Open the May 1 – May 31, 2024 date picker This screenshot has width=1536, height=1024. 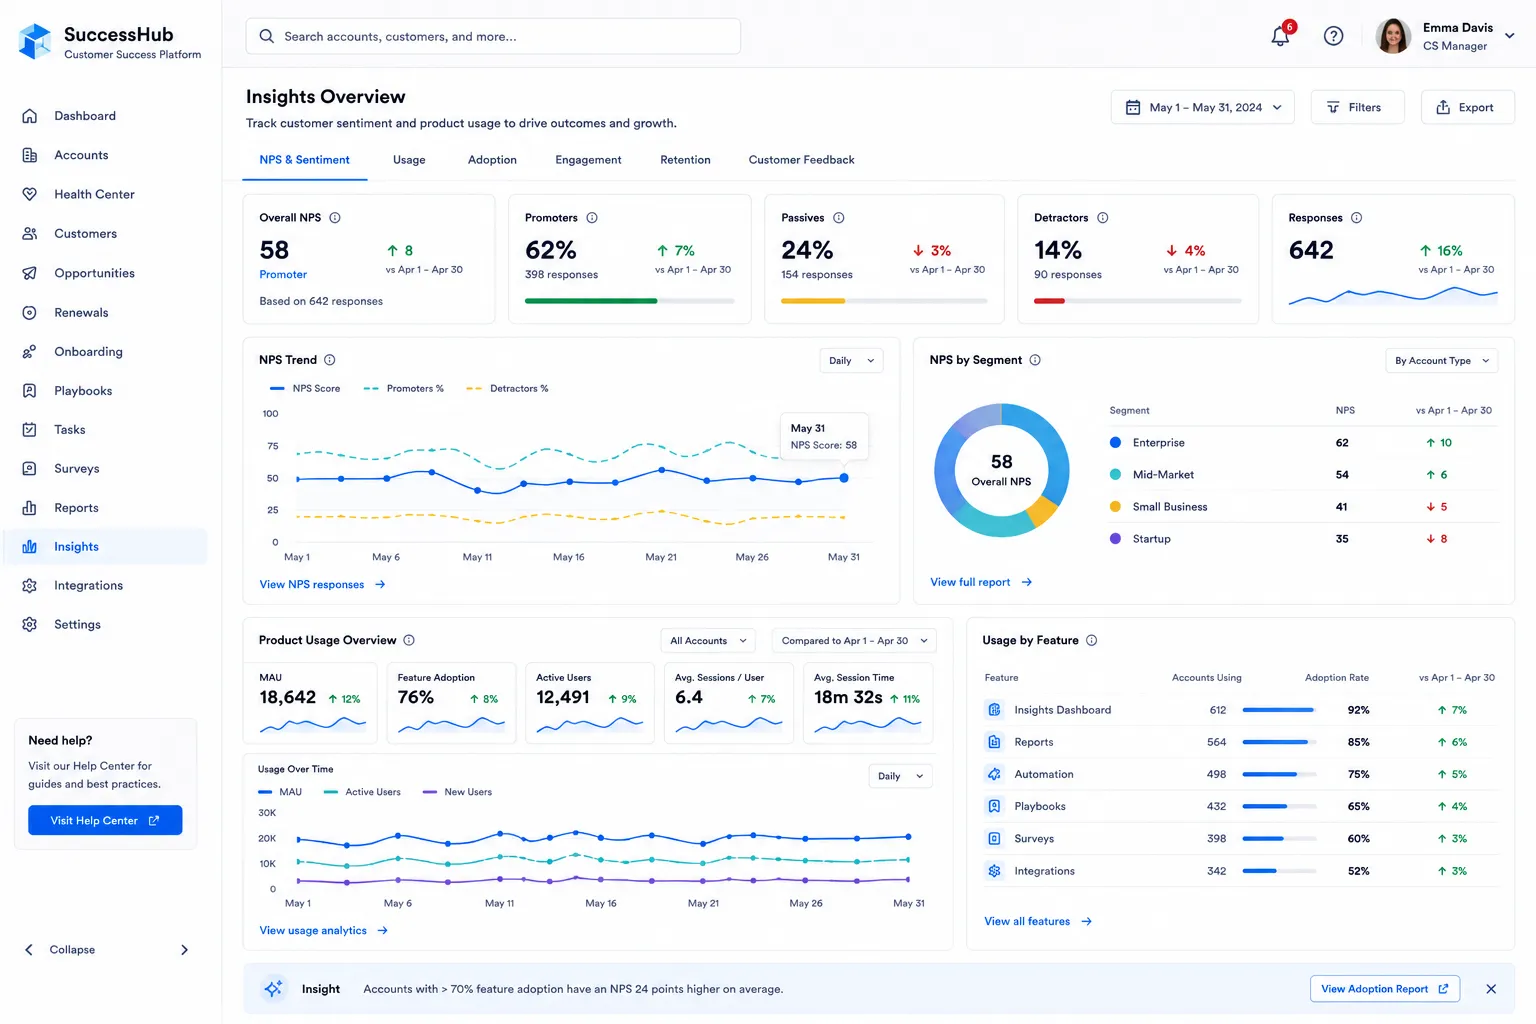click(1203, 107)
